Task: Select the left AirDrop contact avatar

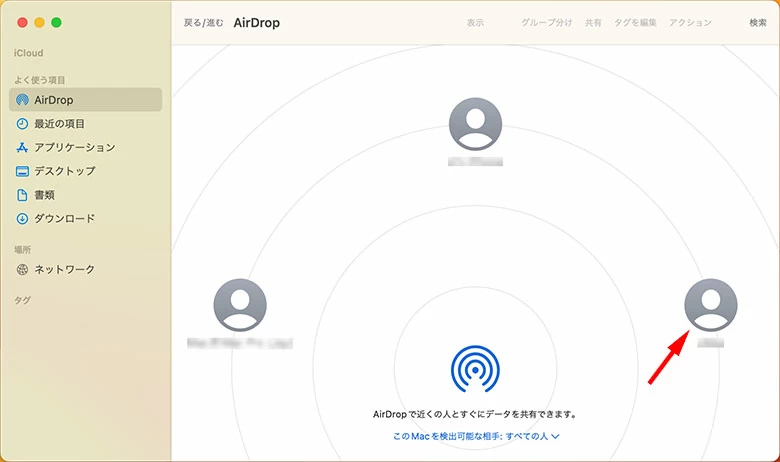Action: pyautogui.click(x=240, y=305)
